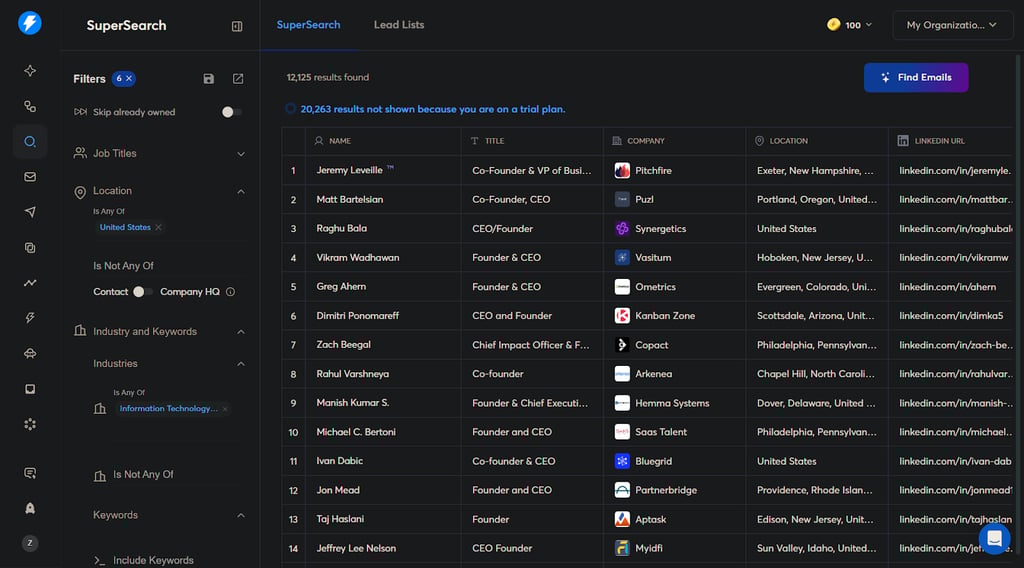Remove the United States location tag
The width and height of the screenshot is (1024, 568).
click(159, 227)
